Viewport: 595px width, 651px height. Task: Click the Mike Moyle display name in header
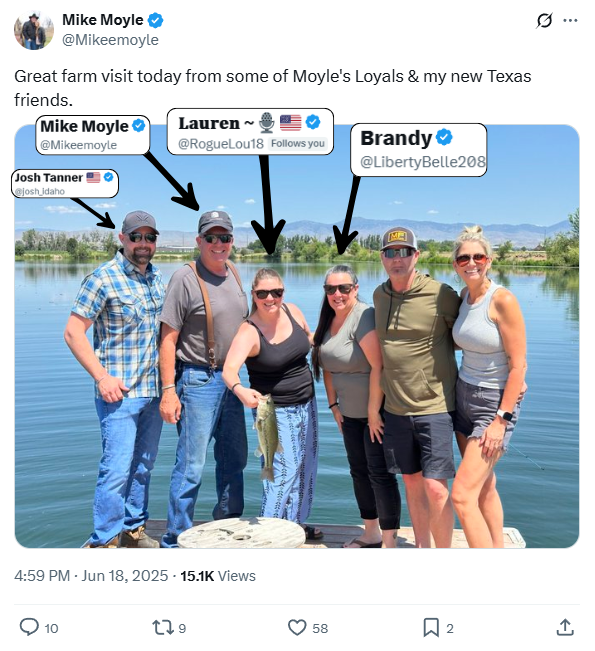103,20
